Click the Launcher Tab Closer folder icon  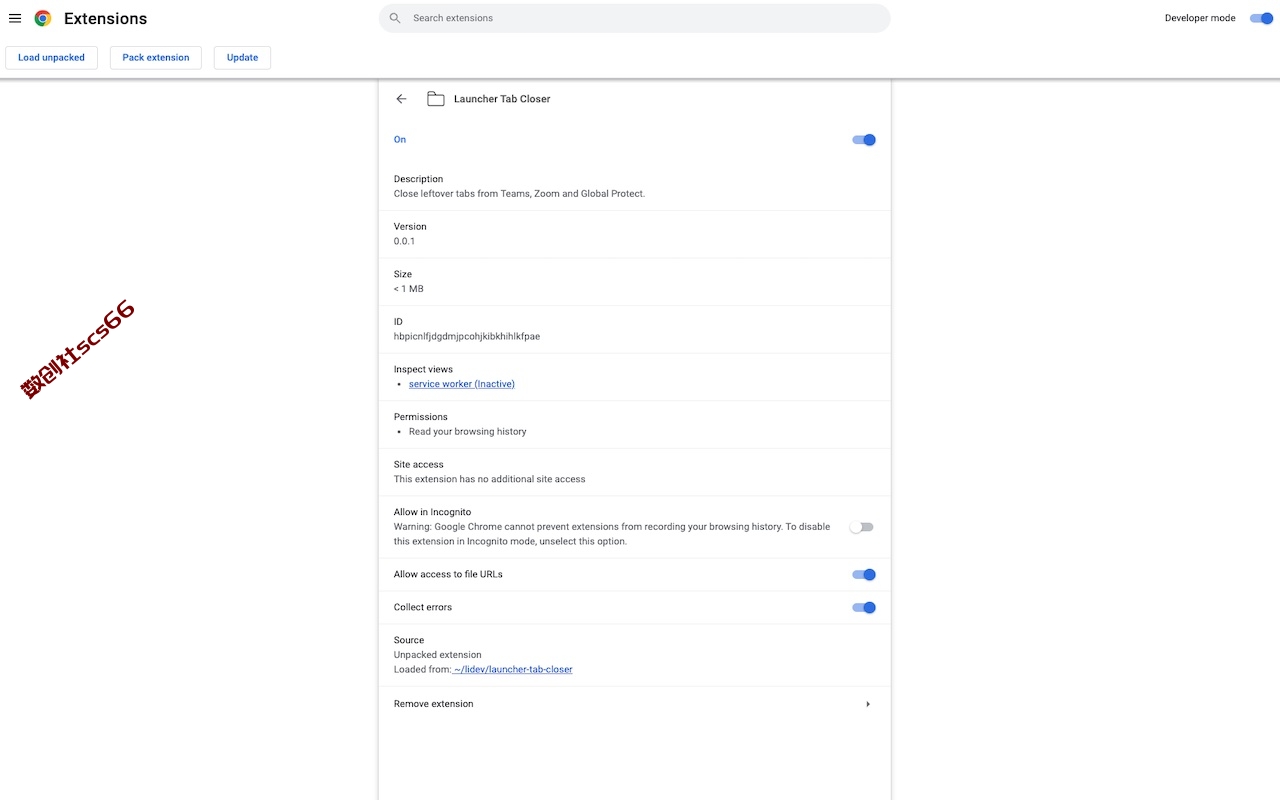pos(436,99)
